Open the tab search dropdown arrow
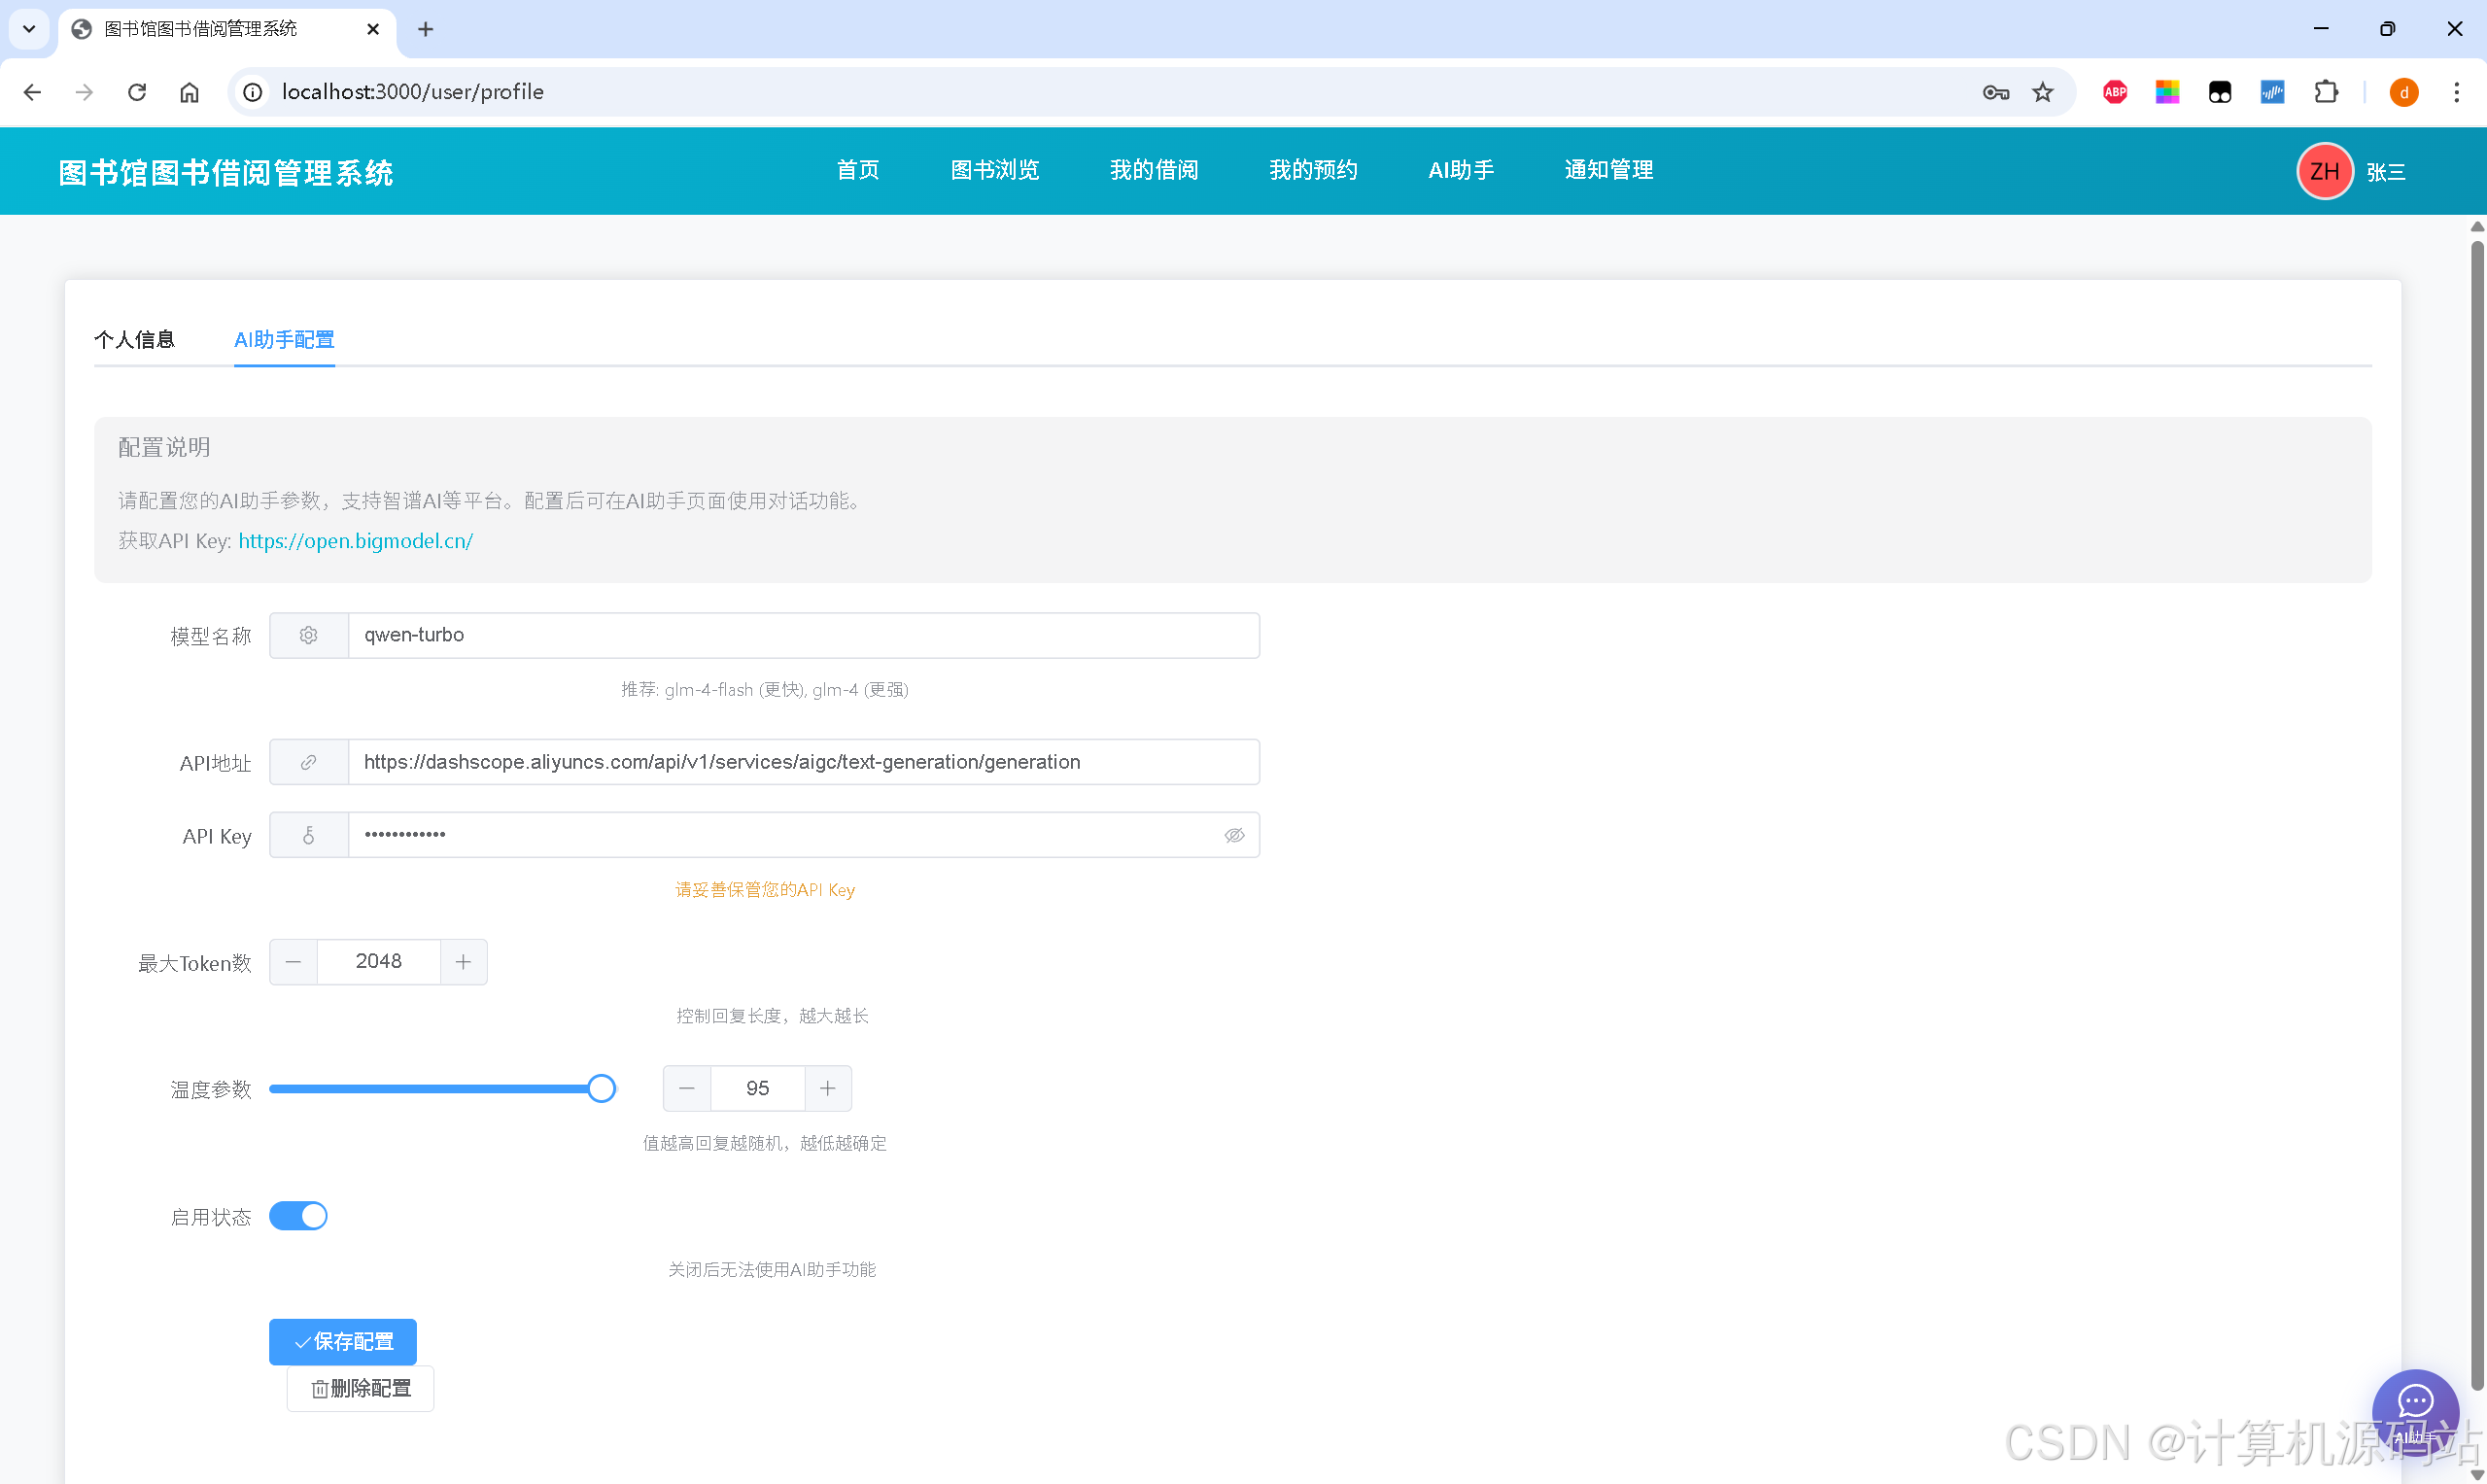 coord(29,29)
